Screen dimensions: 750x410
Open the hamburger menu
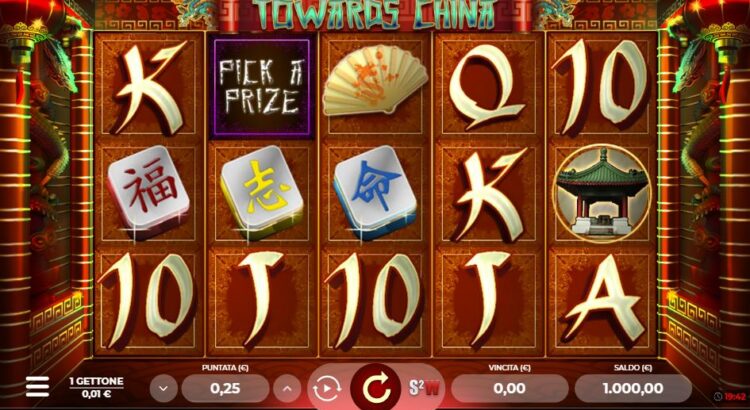pos(37,386)
